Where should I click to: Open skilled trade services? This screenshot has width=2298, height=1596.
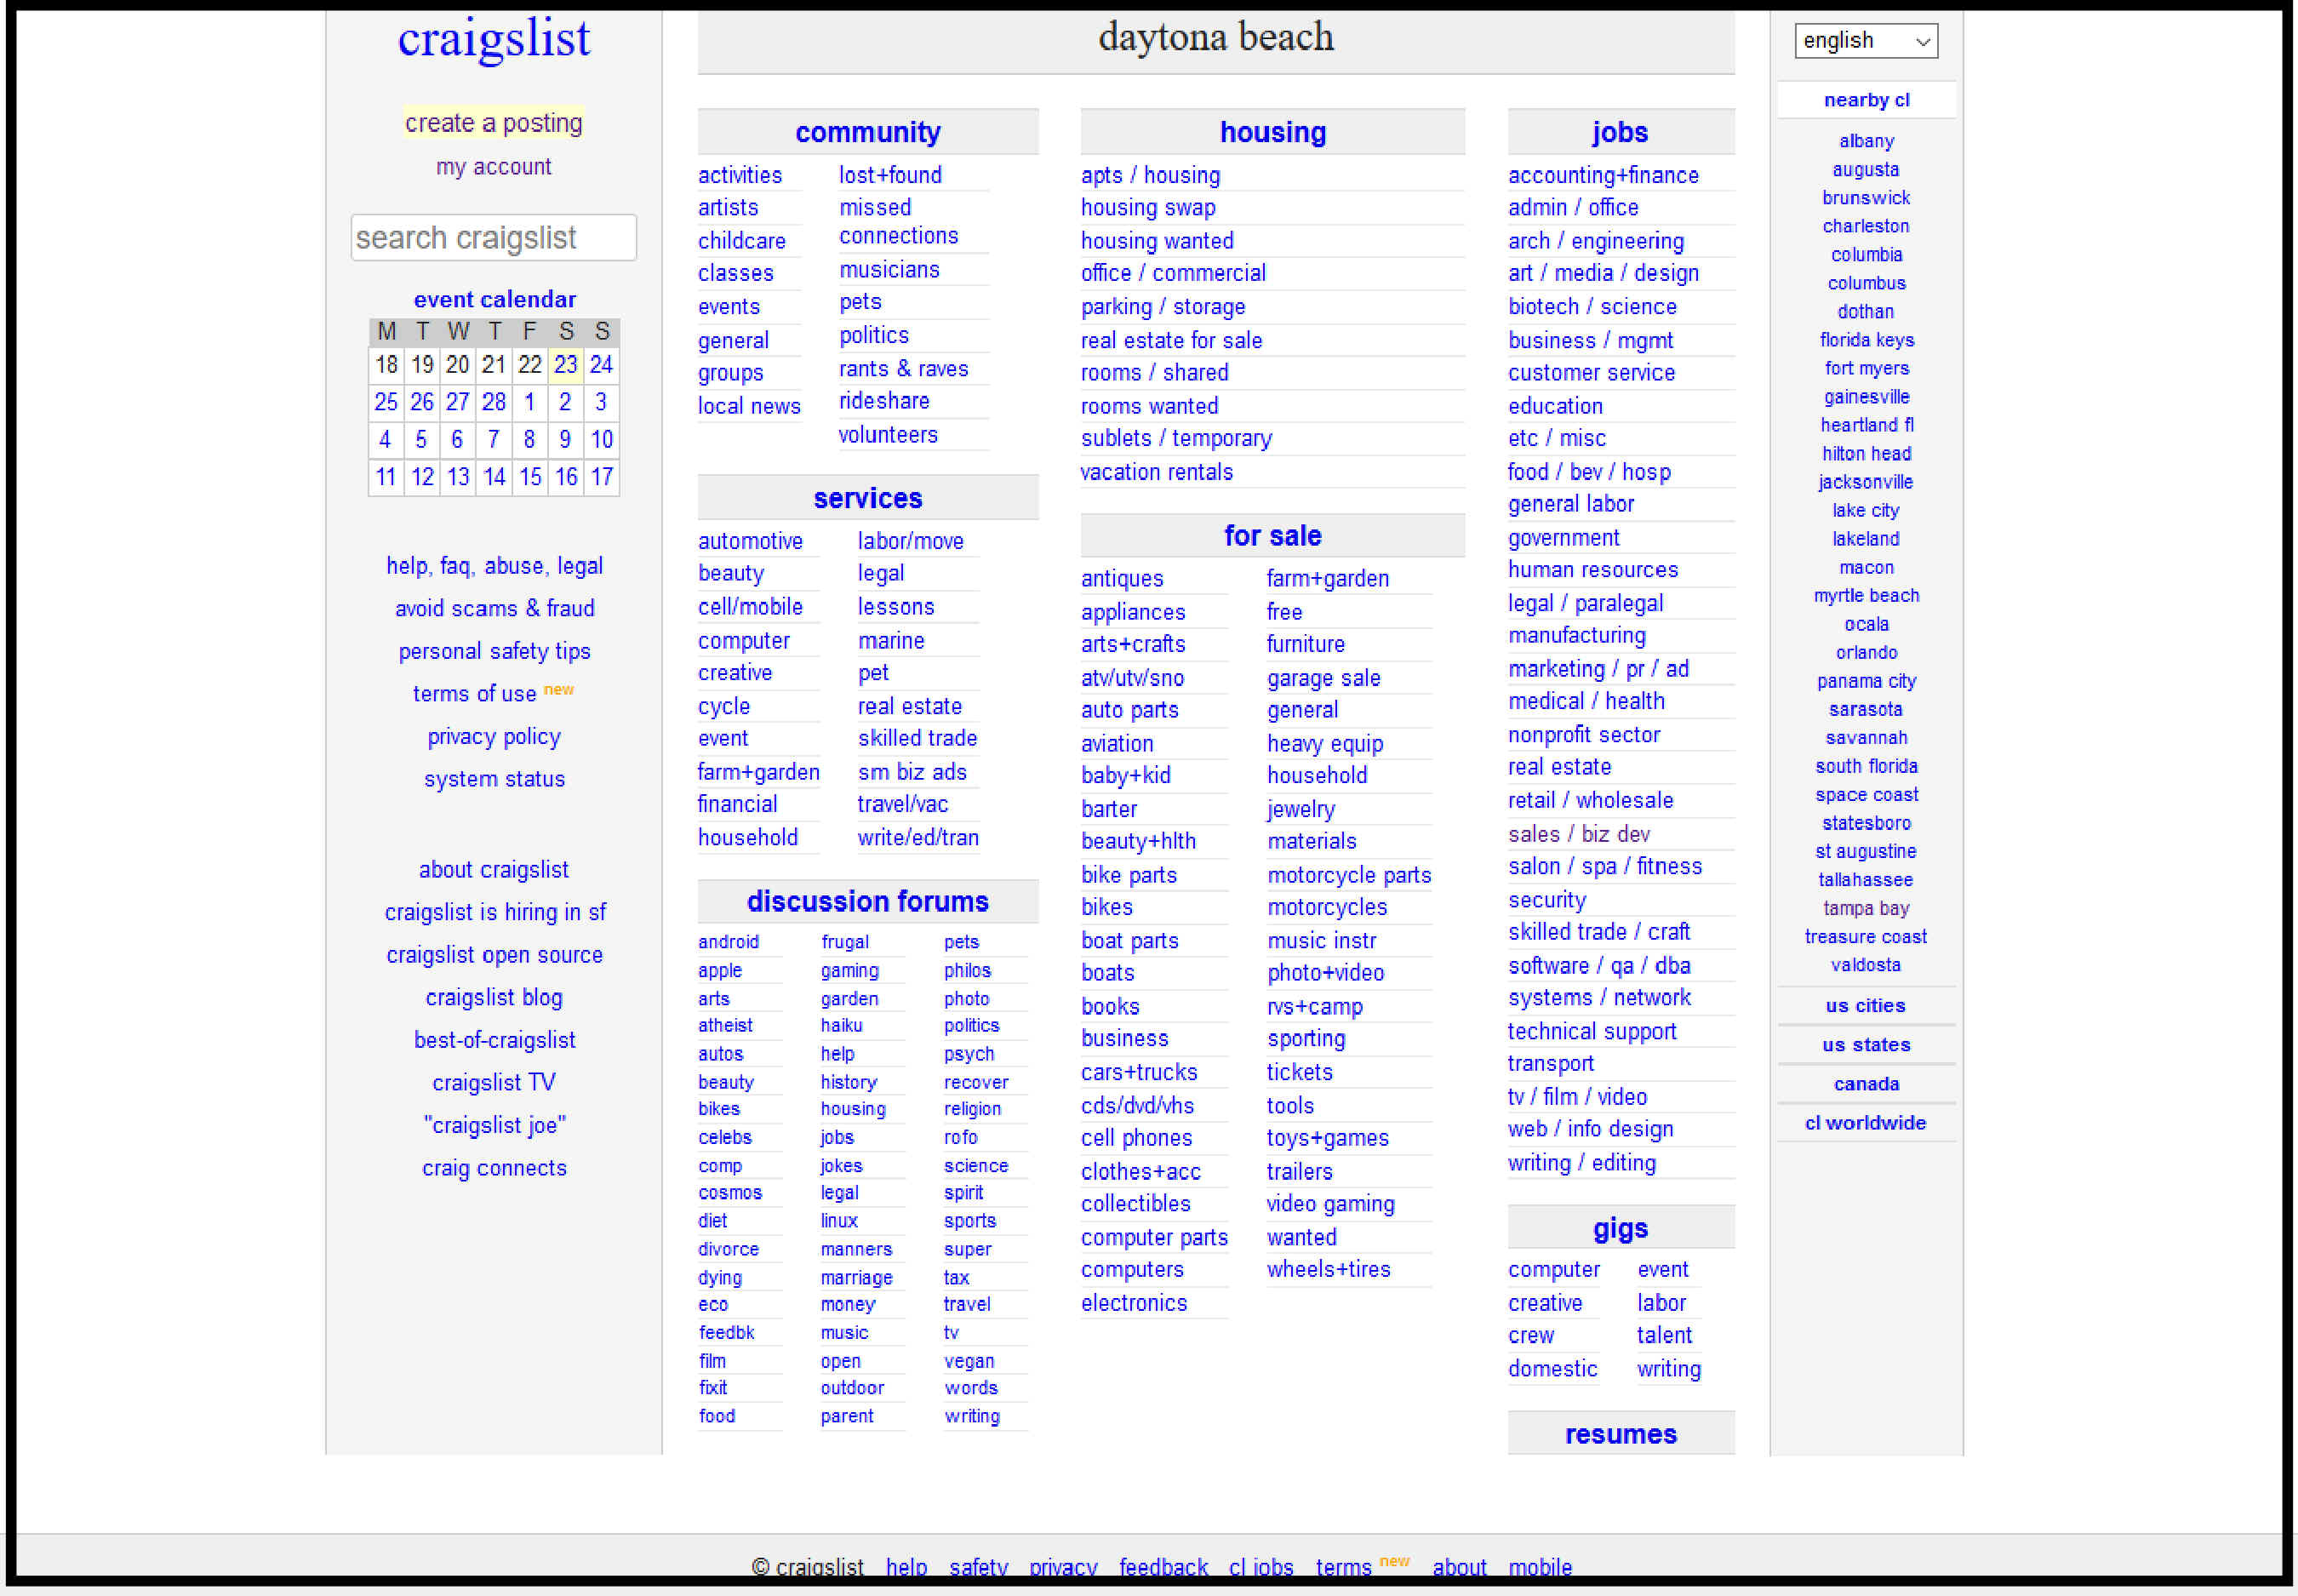click(917, 738)
